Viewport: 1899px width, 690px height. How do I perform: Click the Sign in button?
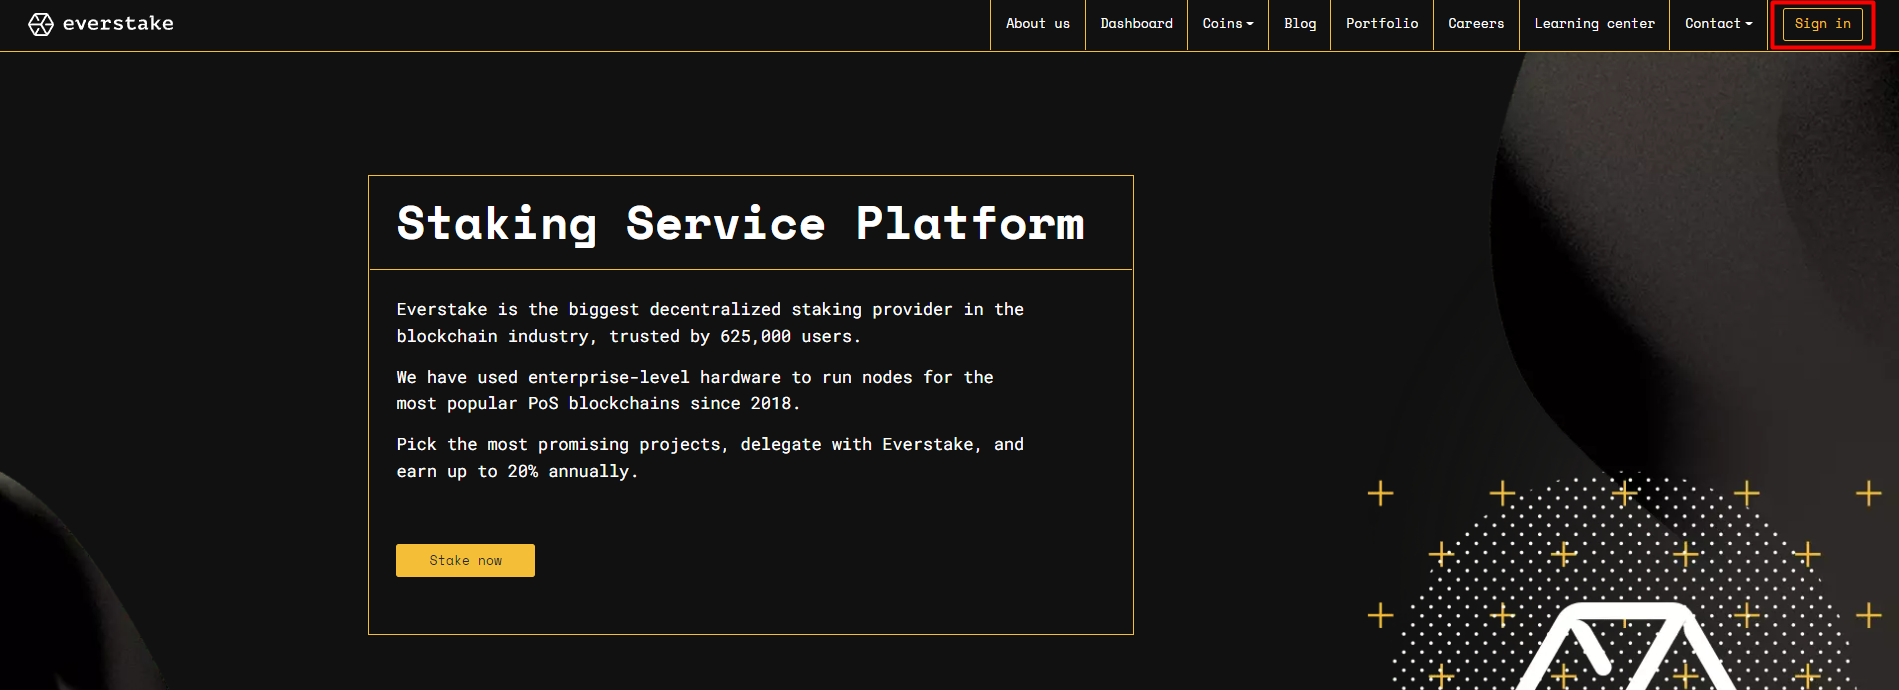tap(1823, 24)
